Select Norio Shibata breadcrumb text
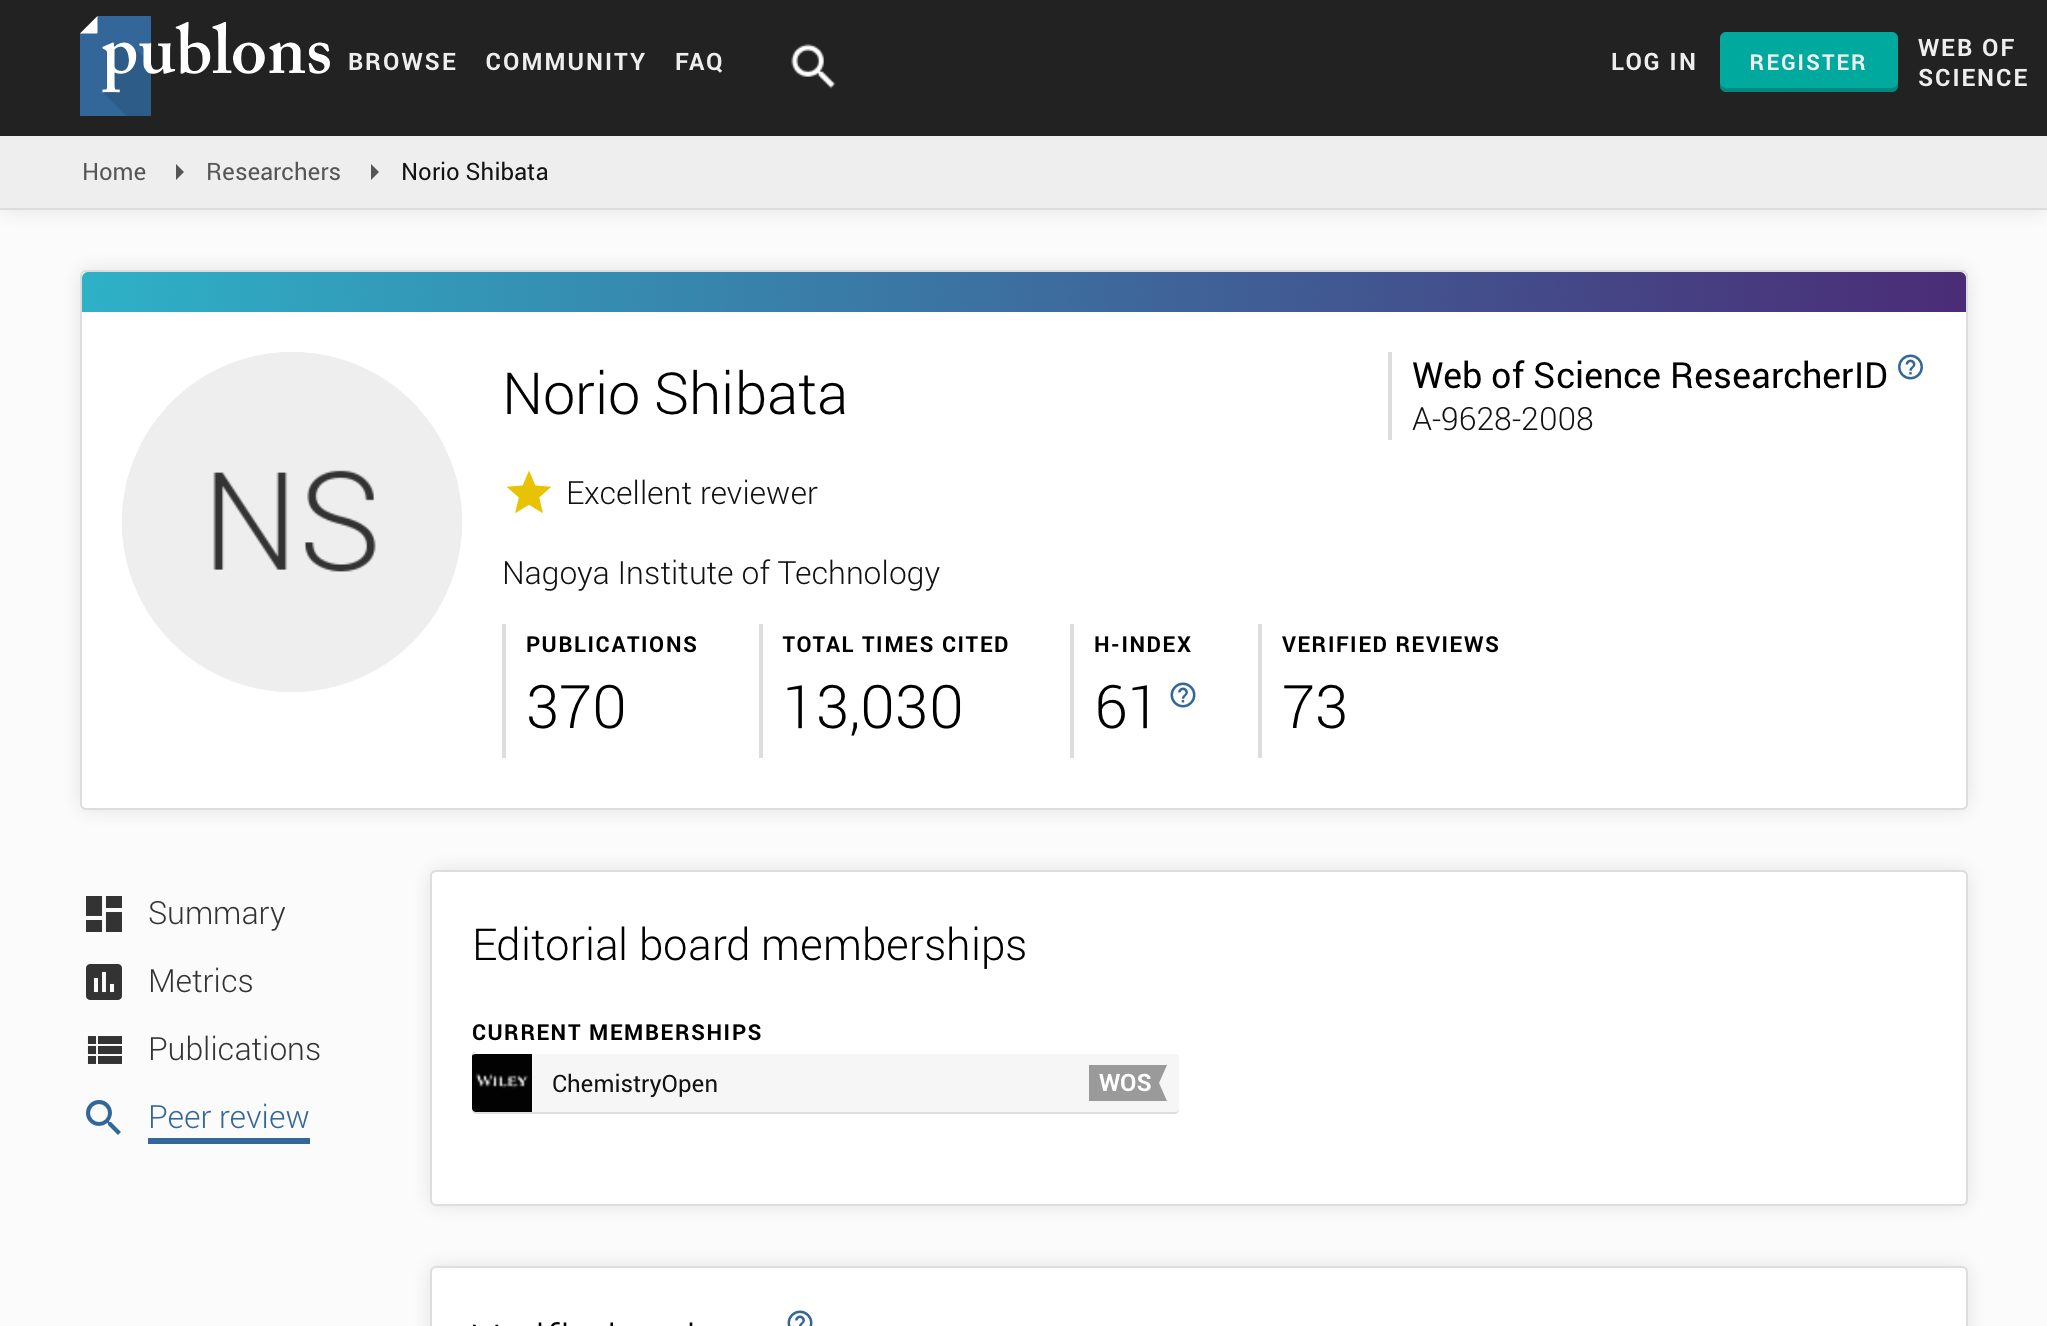The width and height of the screenshot is (2047, 1326). (x=474, y=172)
